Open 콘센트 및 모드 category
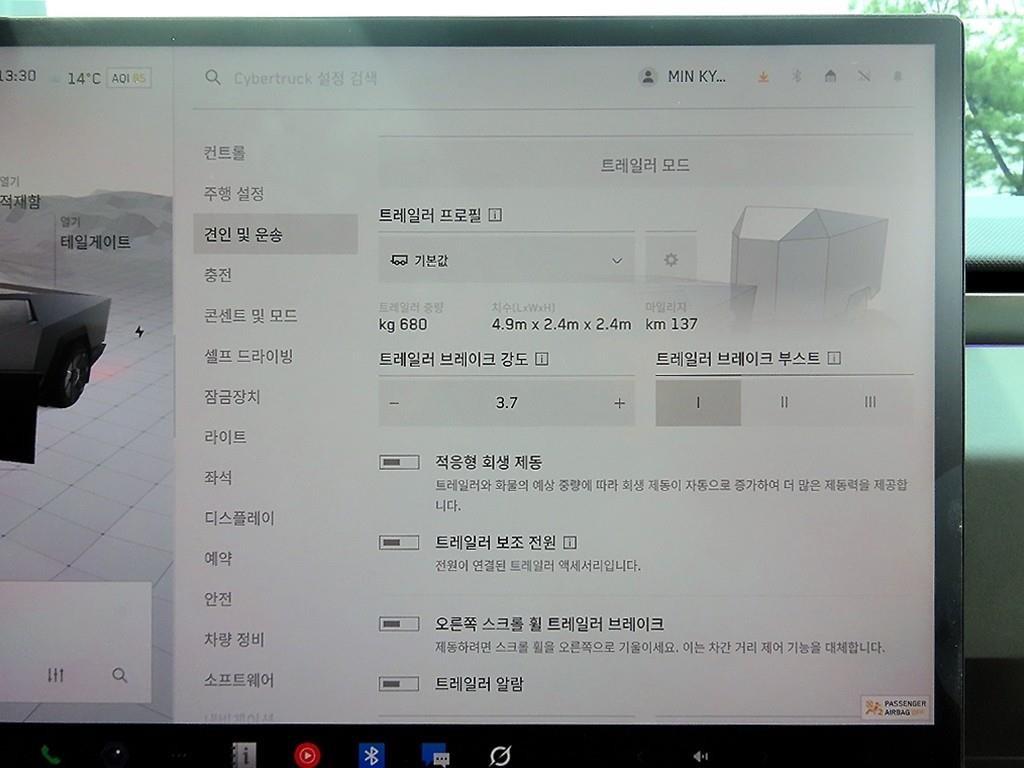The image size is (1024, 768). pos(251,315)
